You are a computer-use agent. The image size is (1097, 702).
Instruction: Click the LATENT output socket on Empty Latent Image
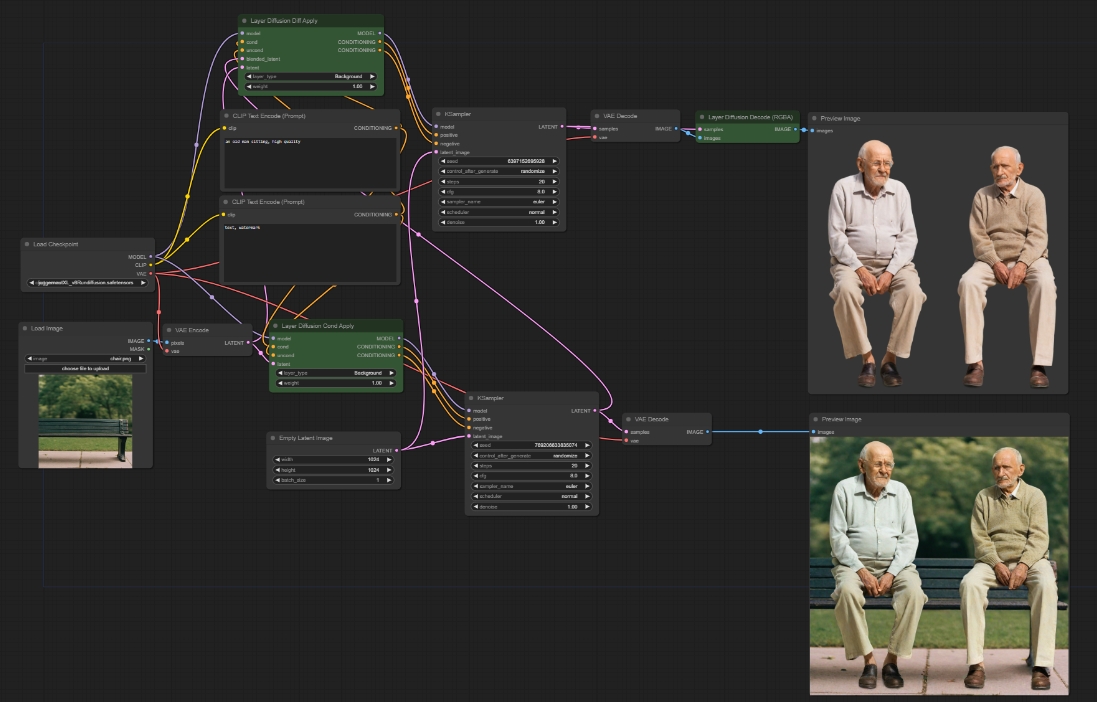click(x=398, y=450)
